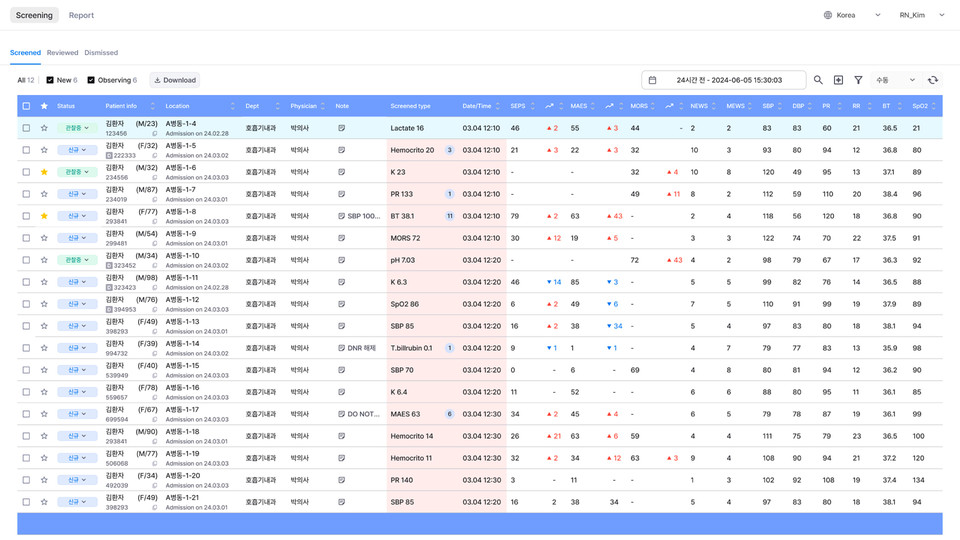The width and height of the screenshot is (960, 540).
Task: Click the Download button
Action: tap(175, 80)
